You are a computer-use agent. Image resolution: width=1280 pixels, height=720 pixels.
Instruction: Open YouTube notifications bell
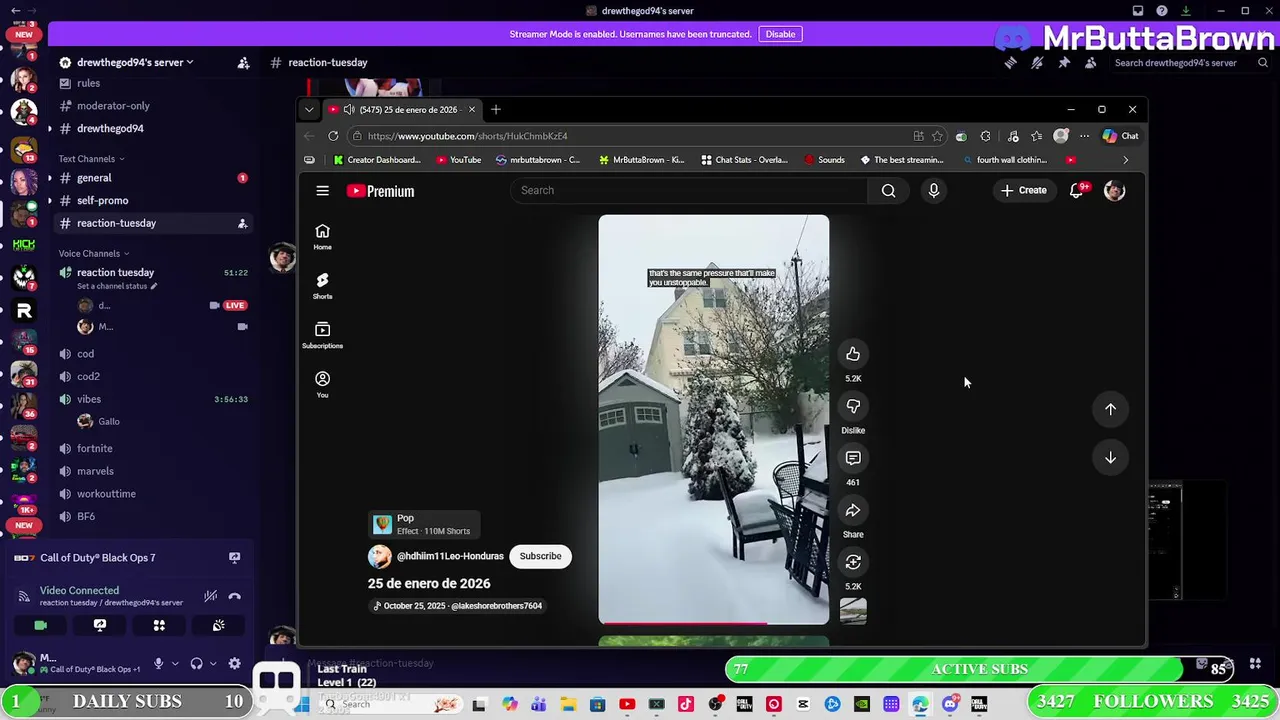click(x=1077, y=191)
